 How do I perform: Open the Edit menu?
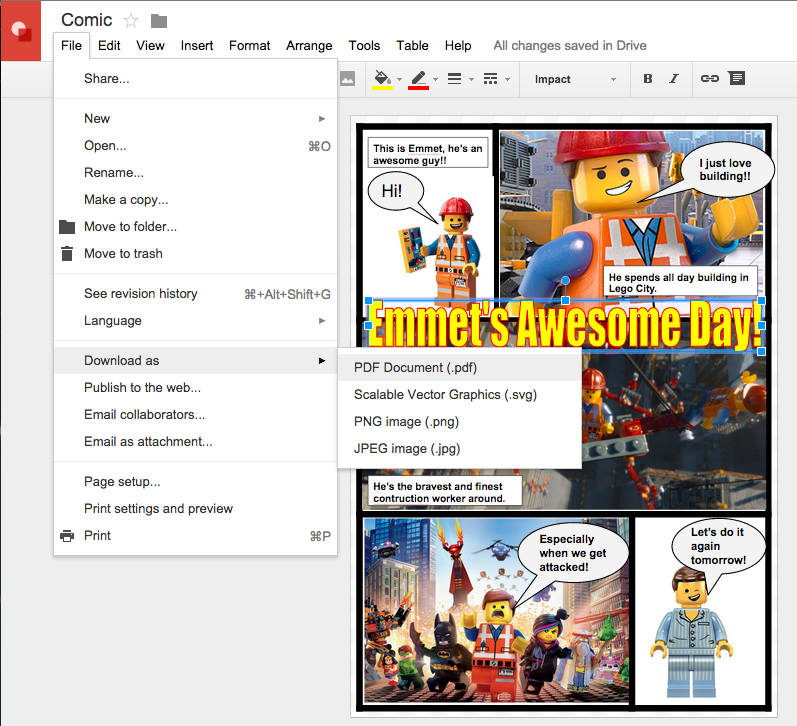click(x=109, y=46)
